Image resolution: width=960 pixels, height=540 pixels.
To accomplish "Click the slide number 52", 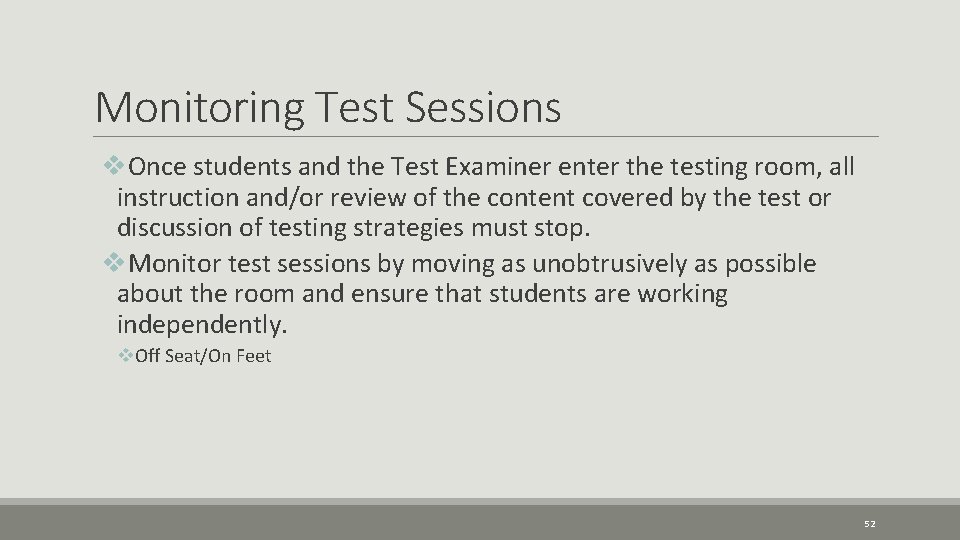I will pyautogui.click(x=868, y=524).
